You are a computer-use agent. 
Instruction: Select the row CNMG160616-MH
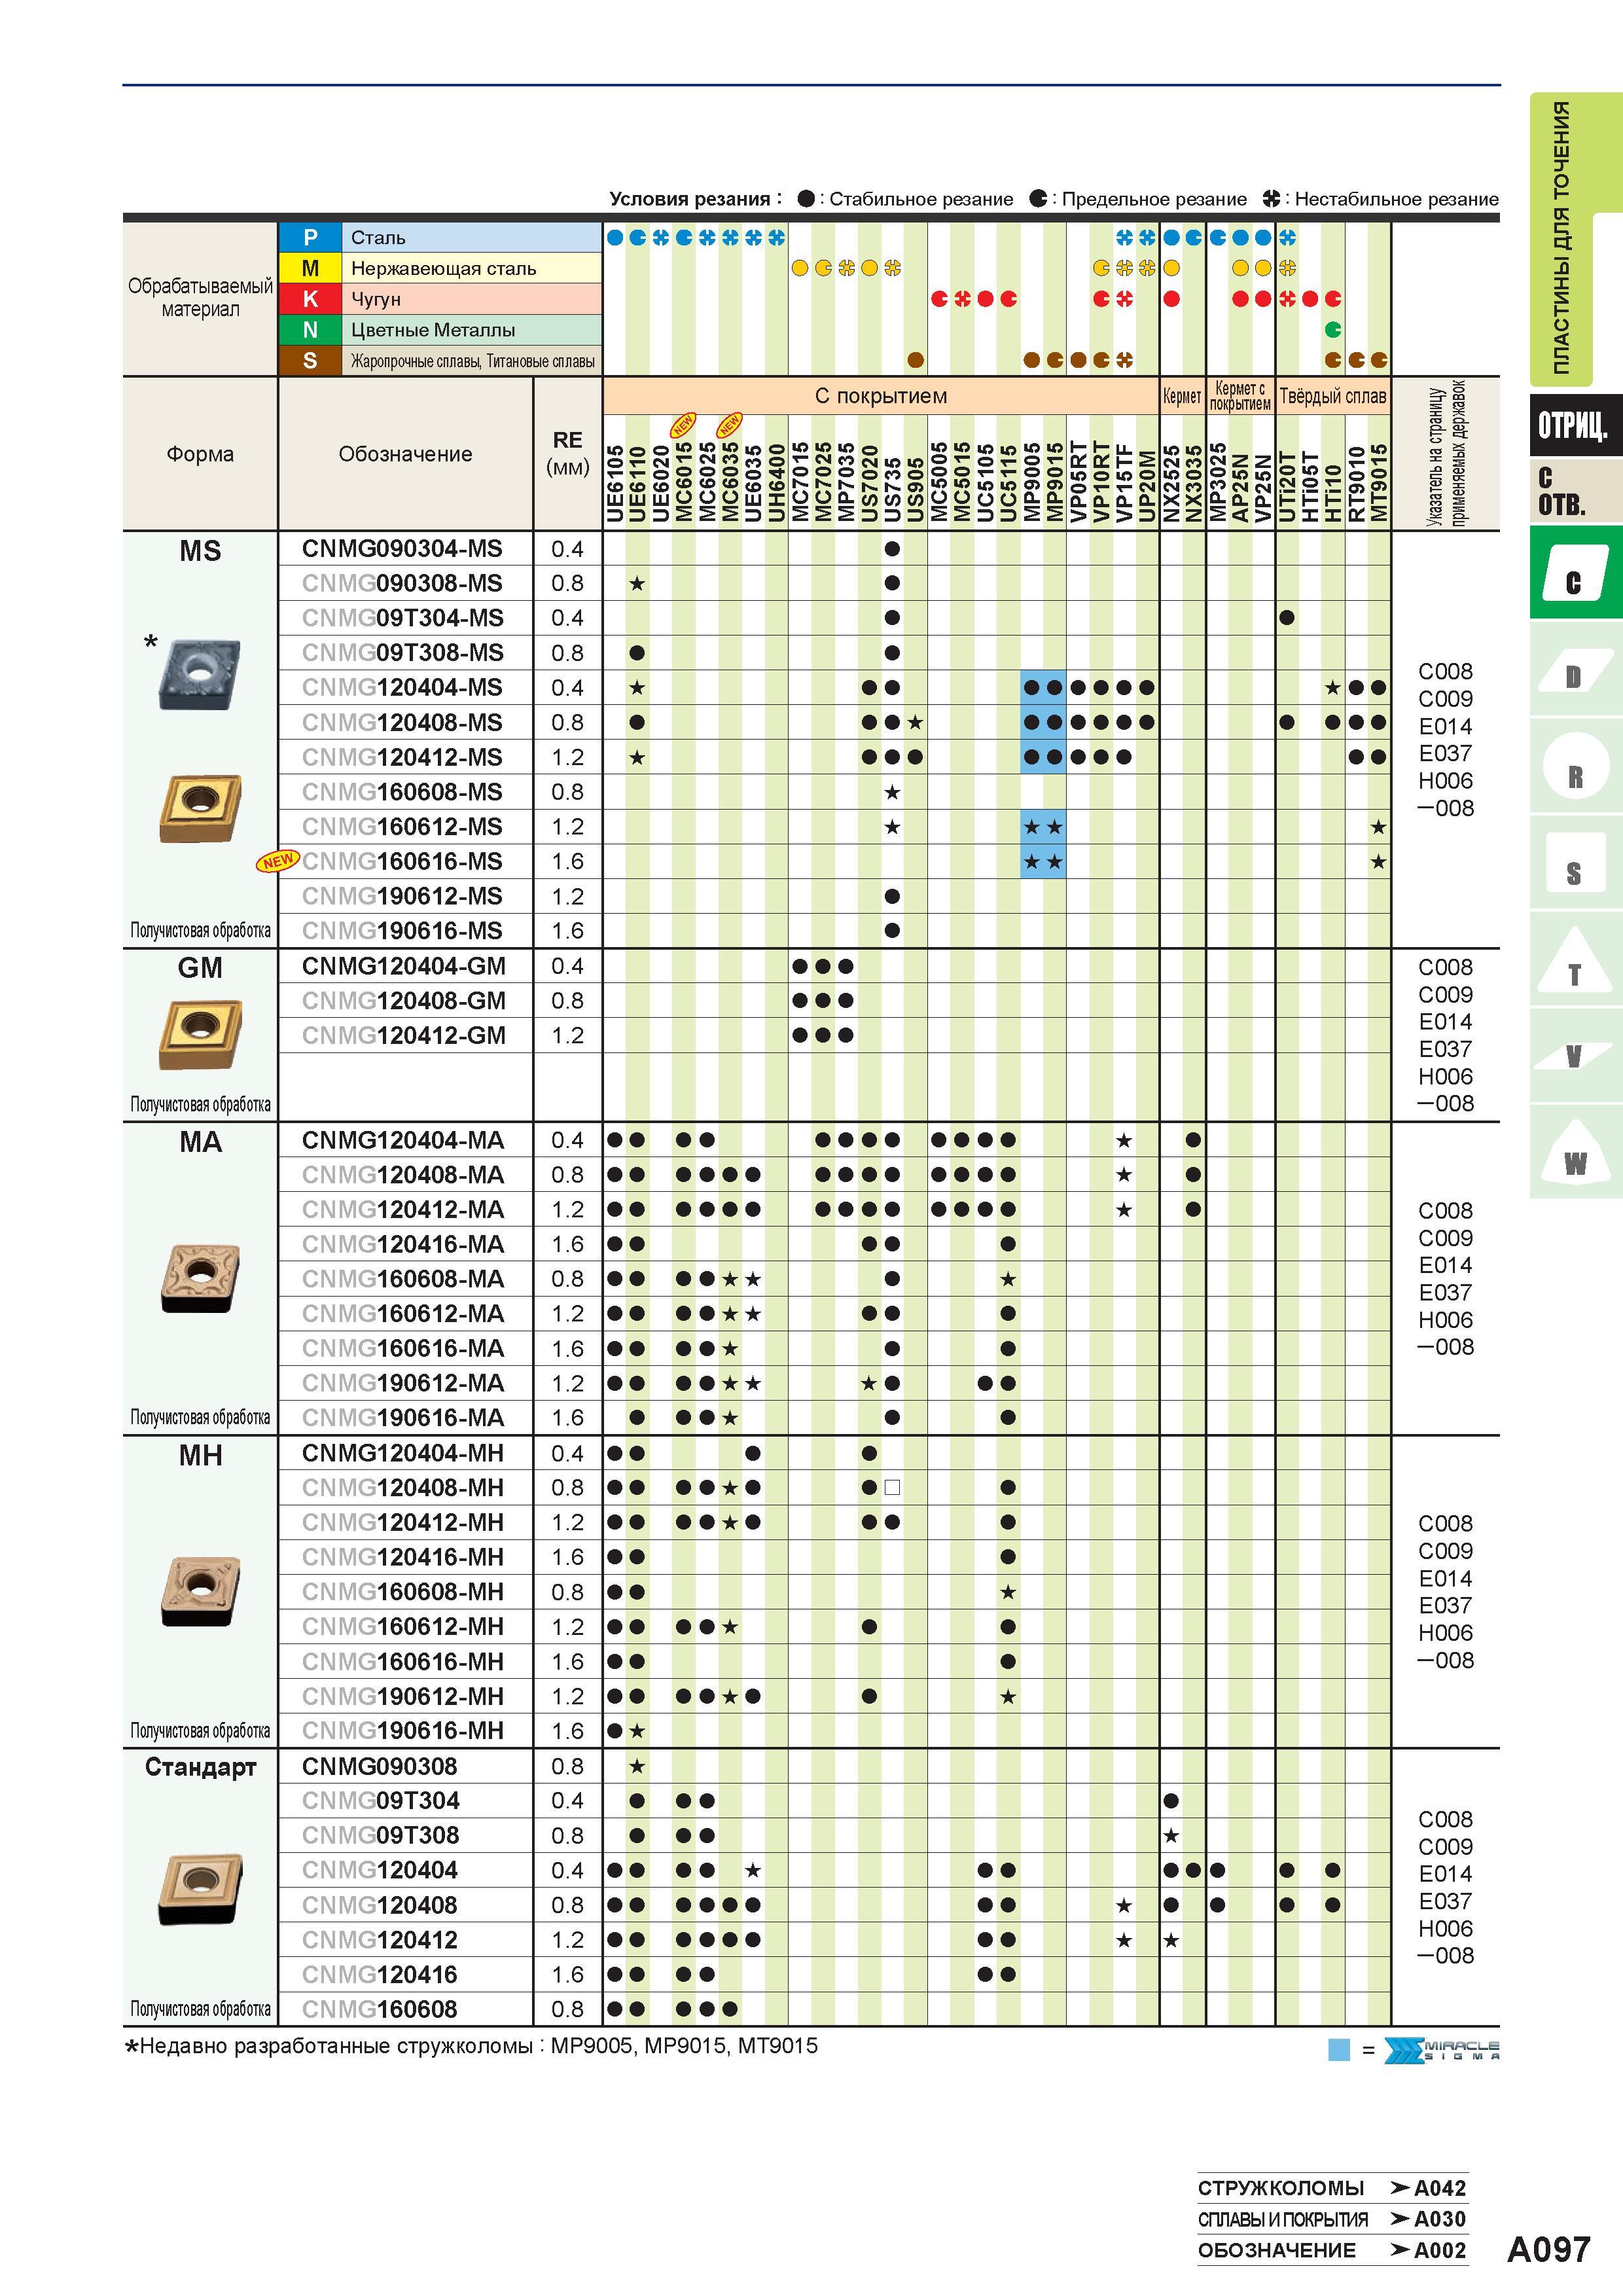(x=835, y=1661)
